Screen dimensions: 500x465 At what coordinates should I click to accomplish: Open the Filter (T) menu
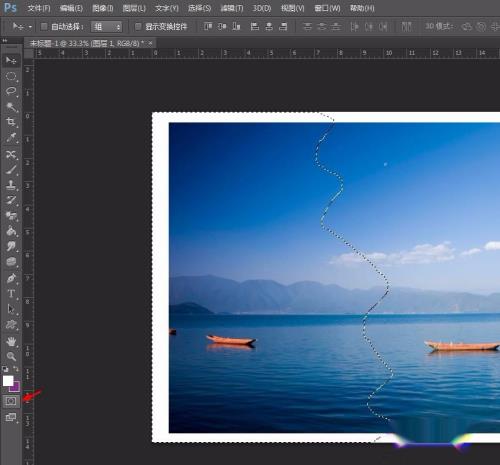point(232,8)
